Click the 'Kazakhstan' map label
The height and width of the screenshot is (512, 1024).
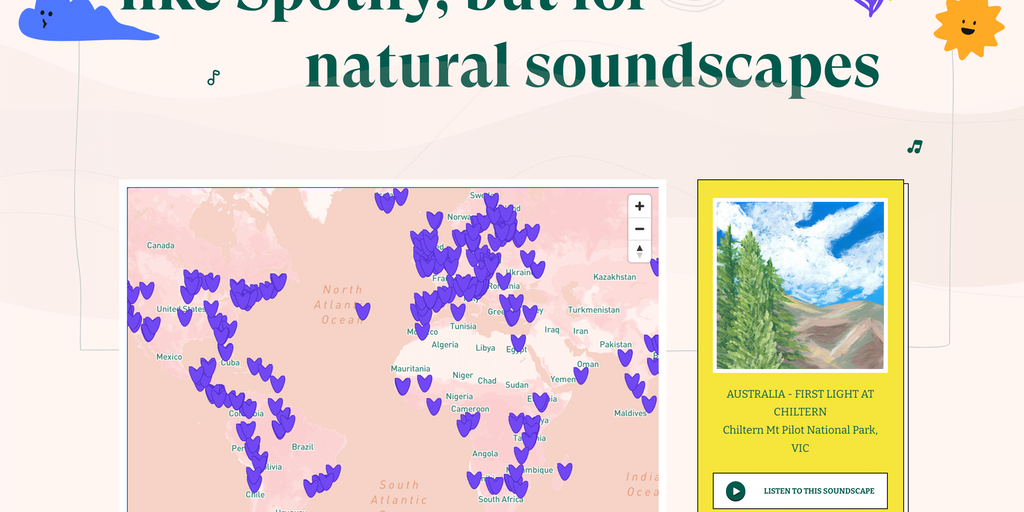pyautogui.click(x=615, y=277)
